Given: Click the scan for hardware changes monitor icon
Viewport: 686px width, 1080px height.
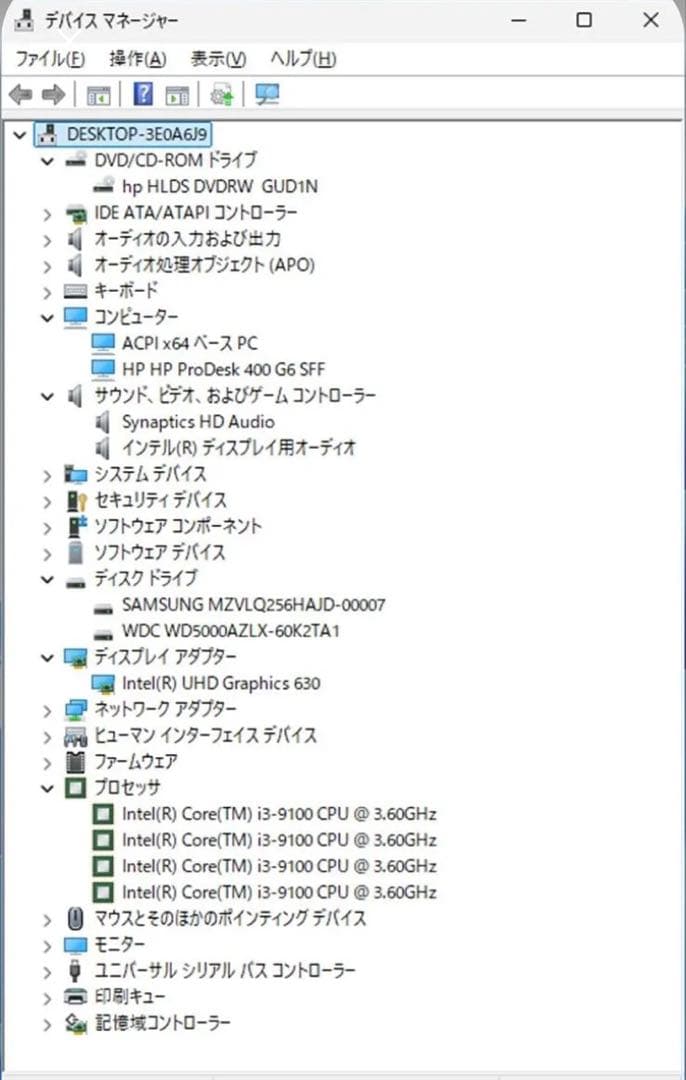Looking at the screenshot, I should coord(267,94).
